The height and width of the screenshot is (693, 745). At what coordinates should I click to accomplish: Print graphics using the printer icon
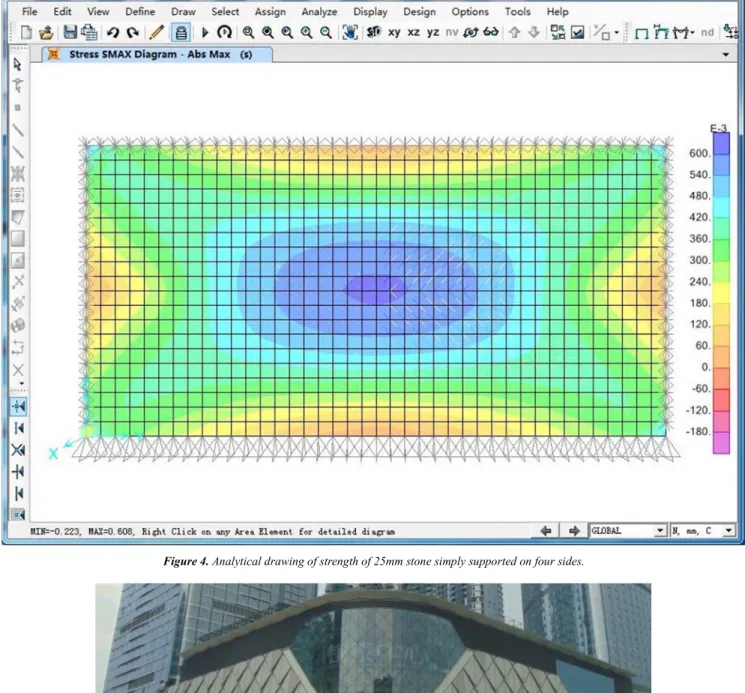pos(89,32)
